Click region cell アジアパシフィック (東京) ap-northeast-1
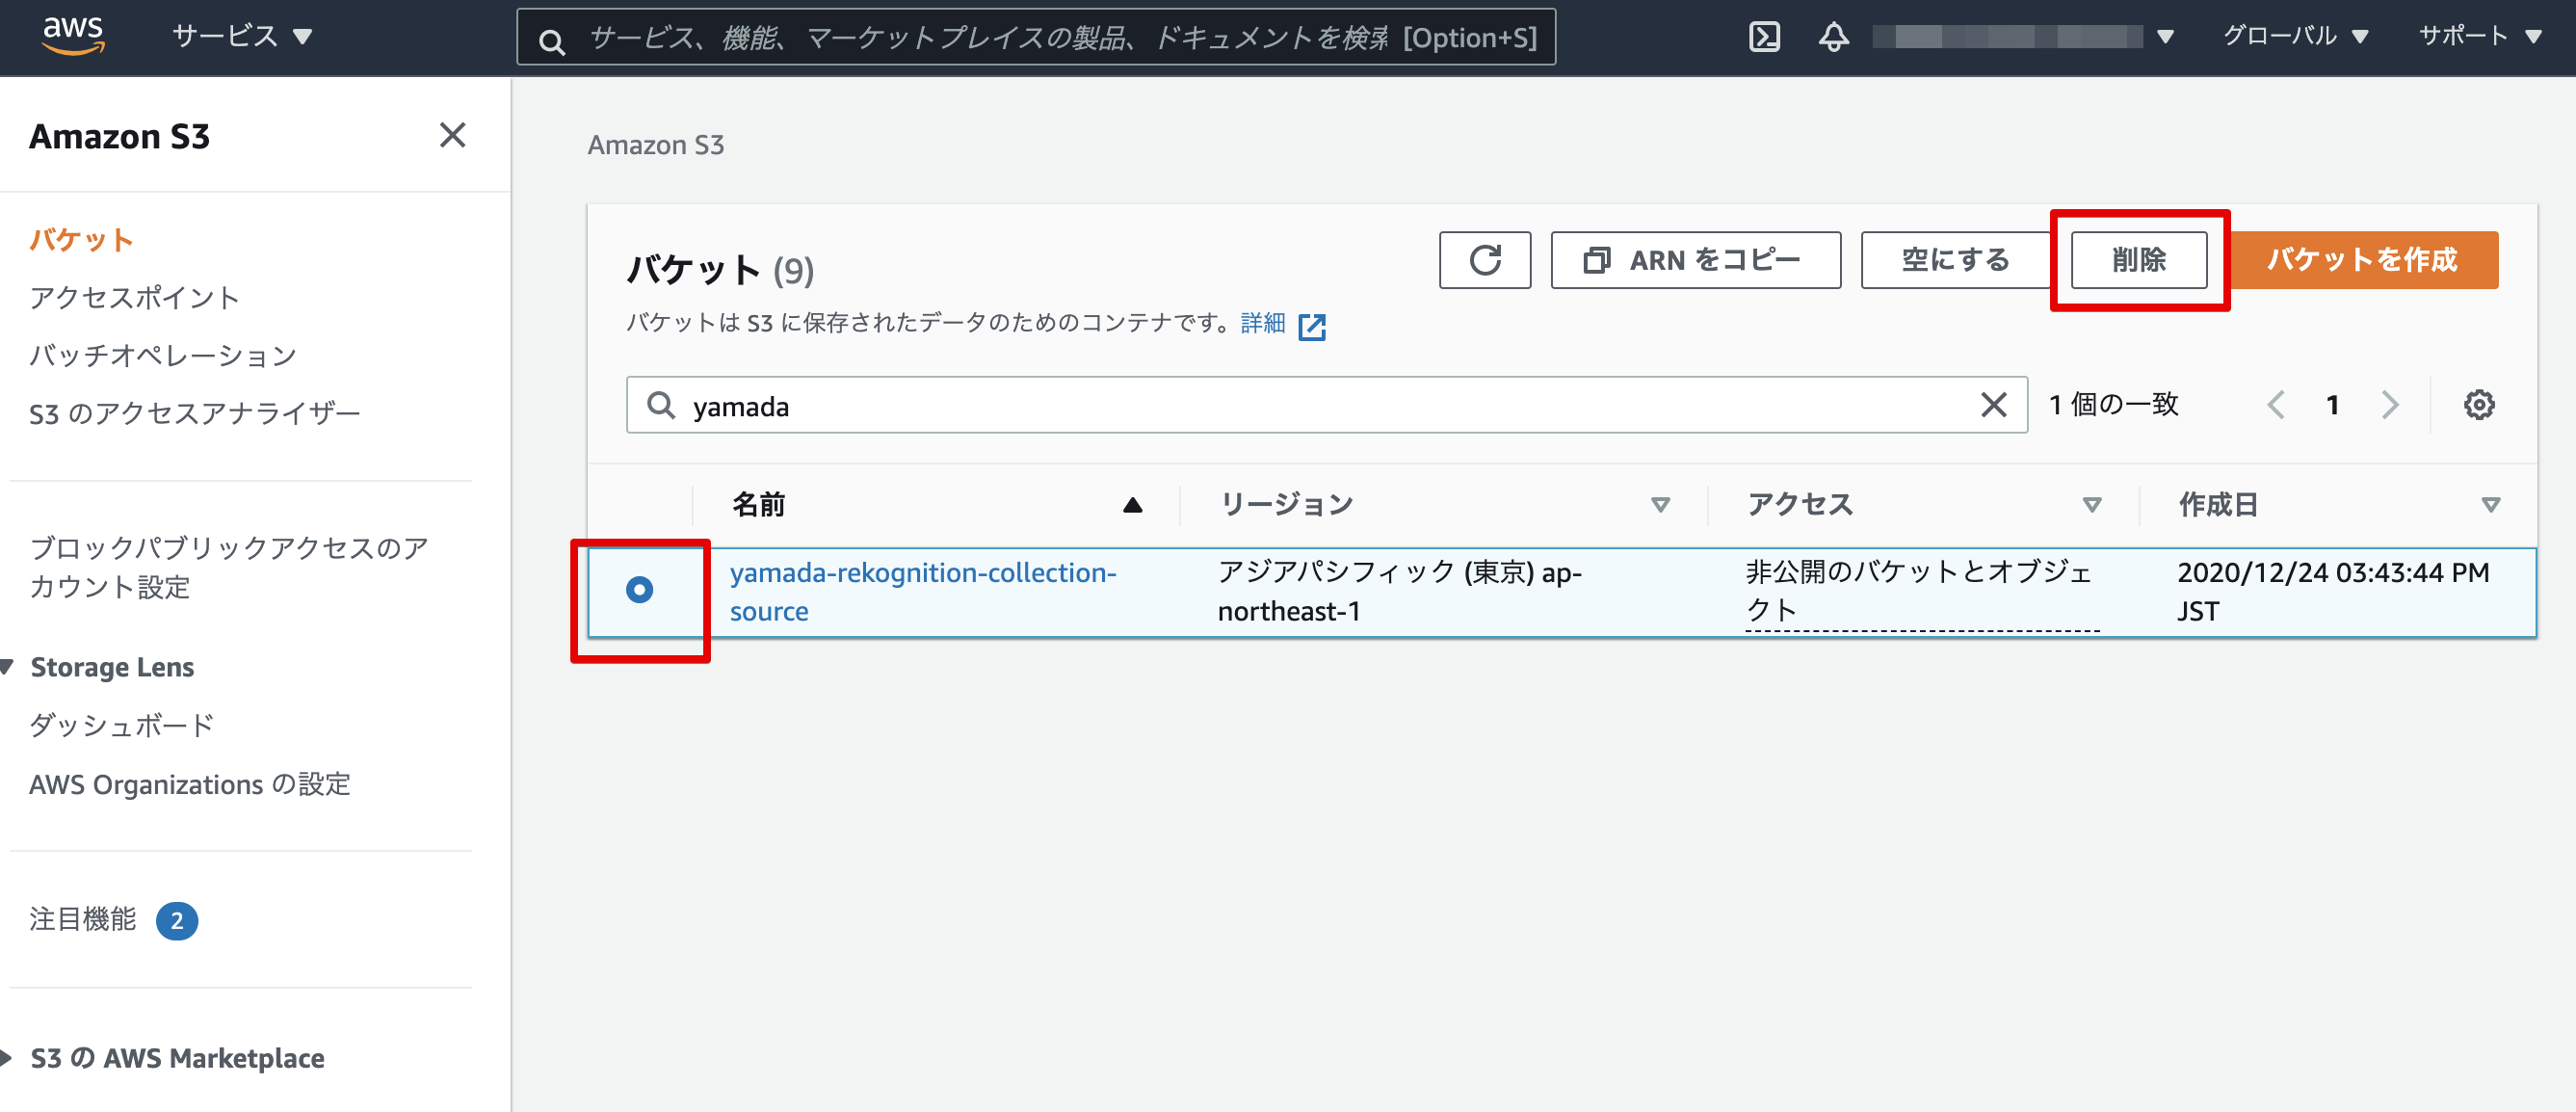The height and width of the screenshot is (1112, 2576). point(1399,592)
